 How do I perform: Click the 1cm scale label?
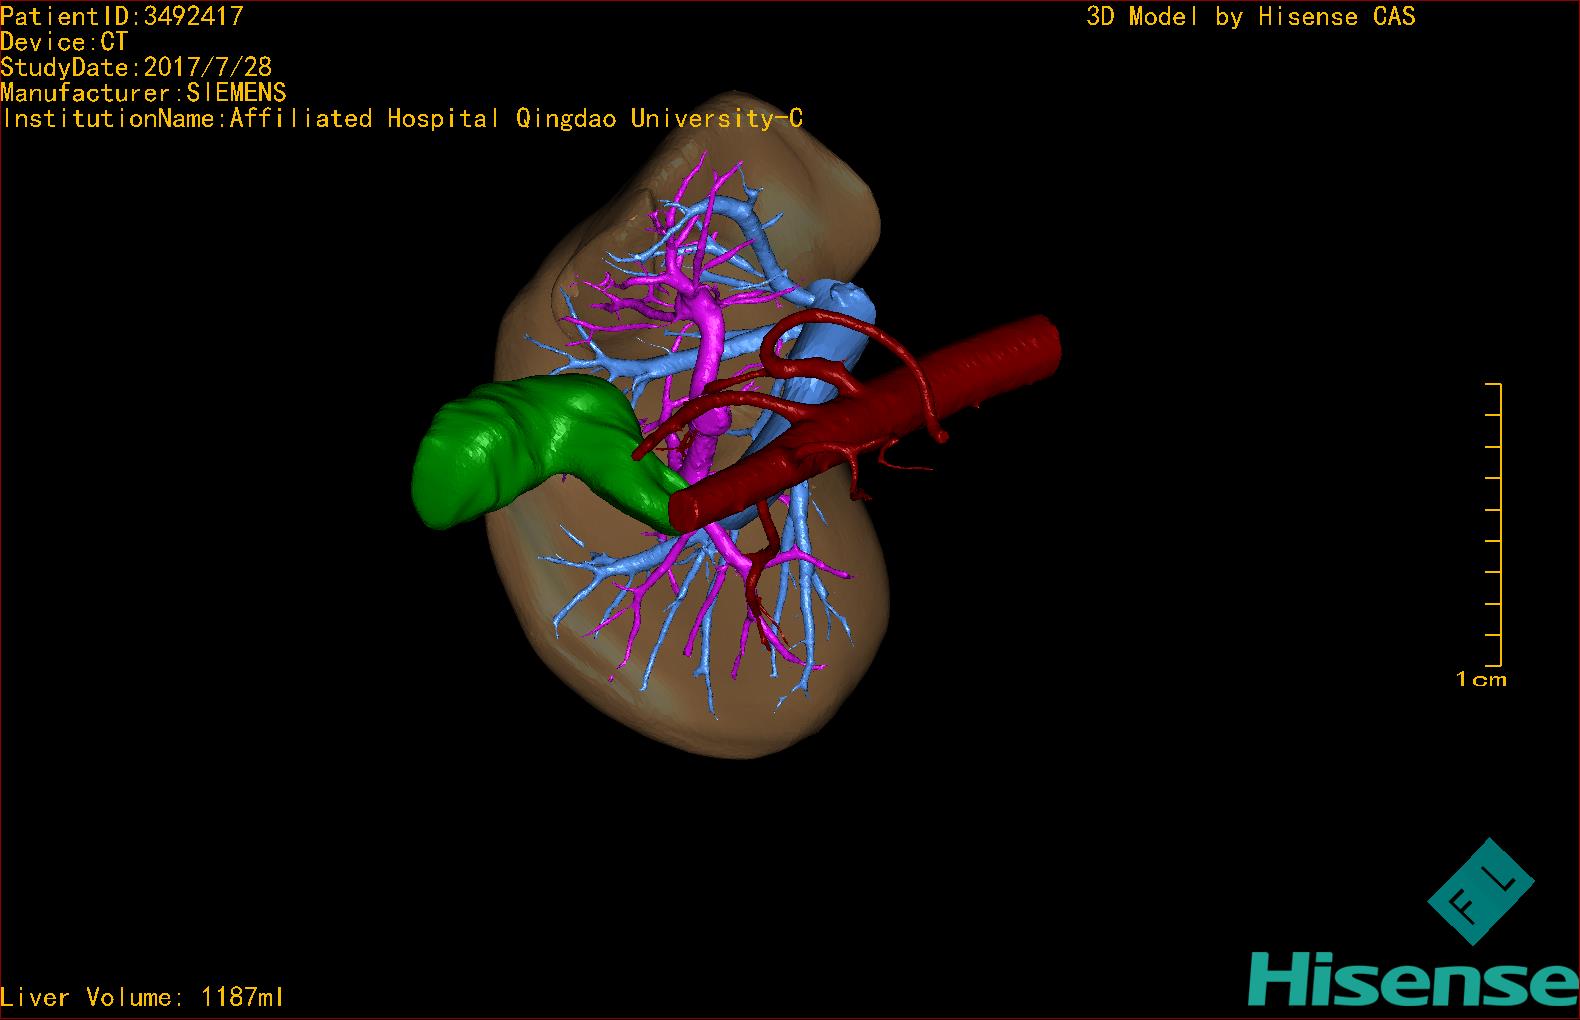1481,680
